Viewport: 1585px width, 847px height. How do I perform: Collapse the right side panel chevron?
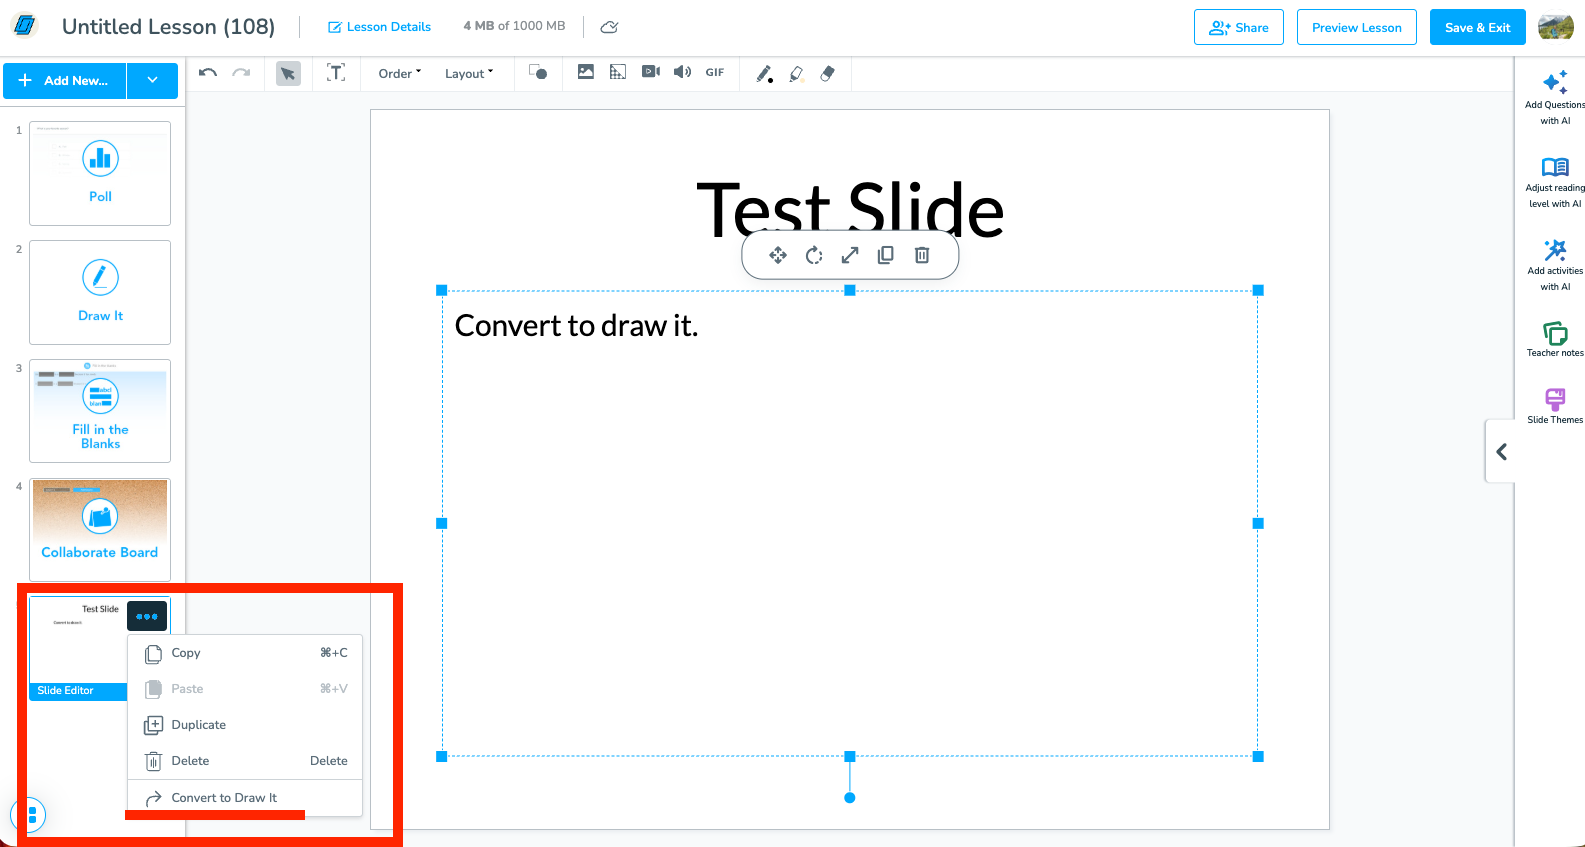1501,452
